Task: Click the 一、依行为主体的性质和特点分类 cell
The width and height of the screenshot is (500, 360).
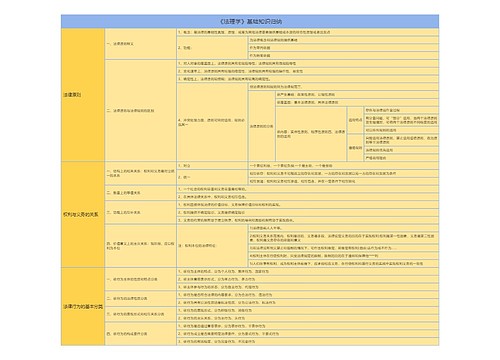Action: click(x=141, y=279)
